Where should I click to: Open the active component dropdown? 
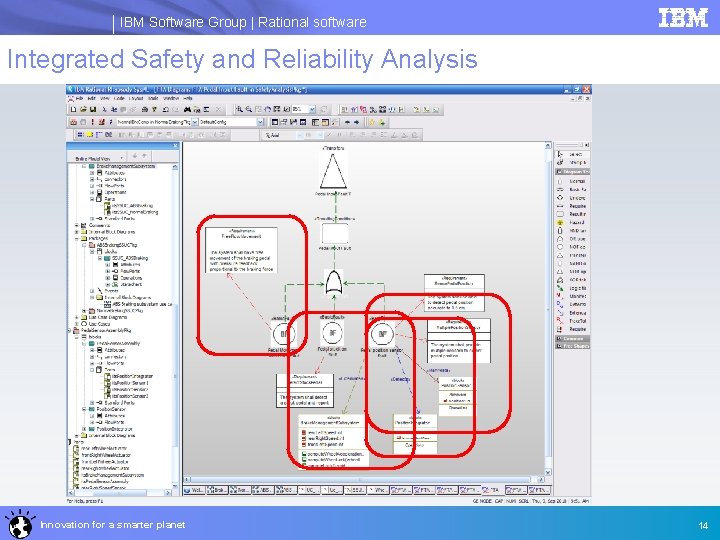tap(195, 122)
